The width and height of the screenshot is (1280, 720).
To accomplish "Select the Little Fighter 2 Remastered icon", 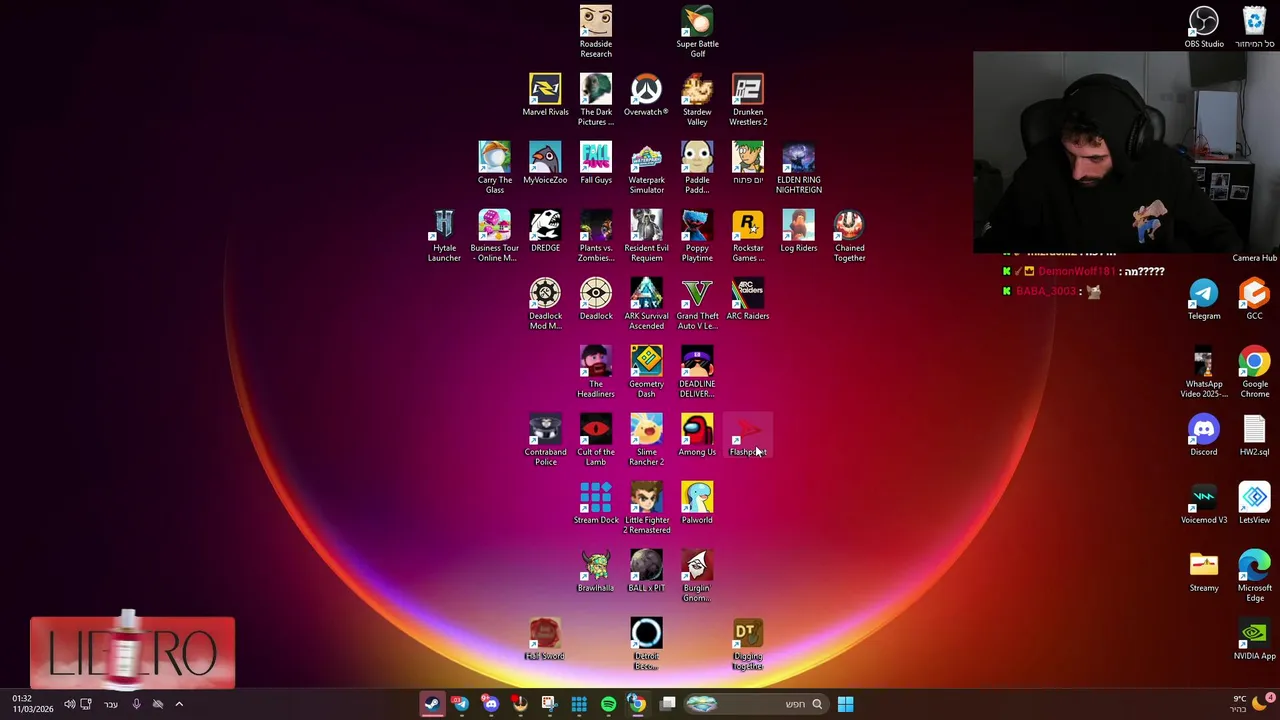I will pyautogui.click(x=646, y=507).
